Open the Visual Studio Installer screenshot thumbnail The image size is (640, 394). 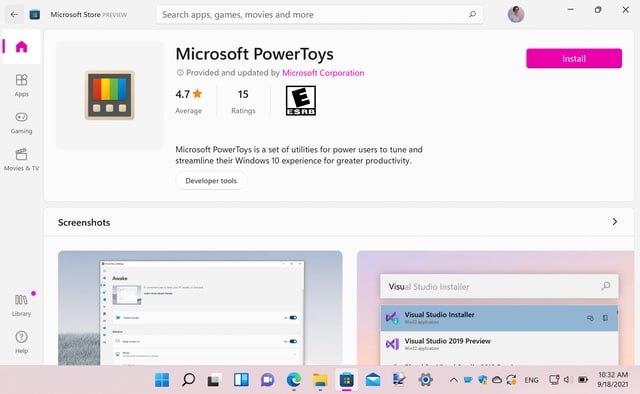tap(496, 308)
